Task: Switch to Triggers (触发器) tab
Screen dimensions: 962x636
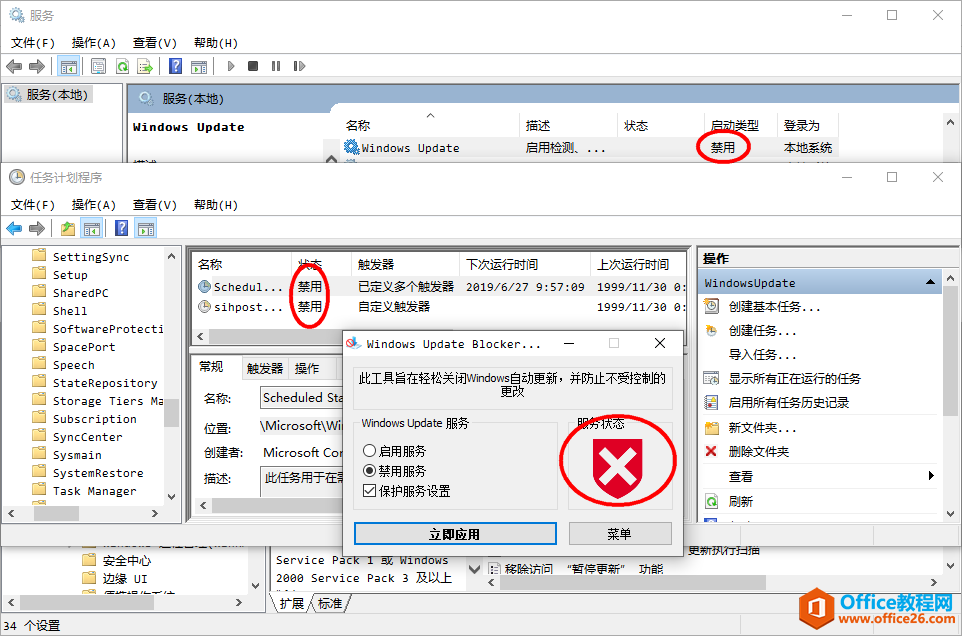Action: [x=265, y=369]
